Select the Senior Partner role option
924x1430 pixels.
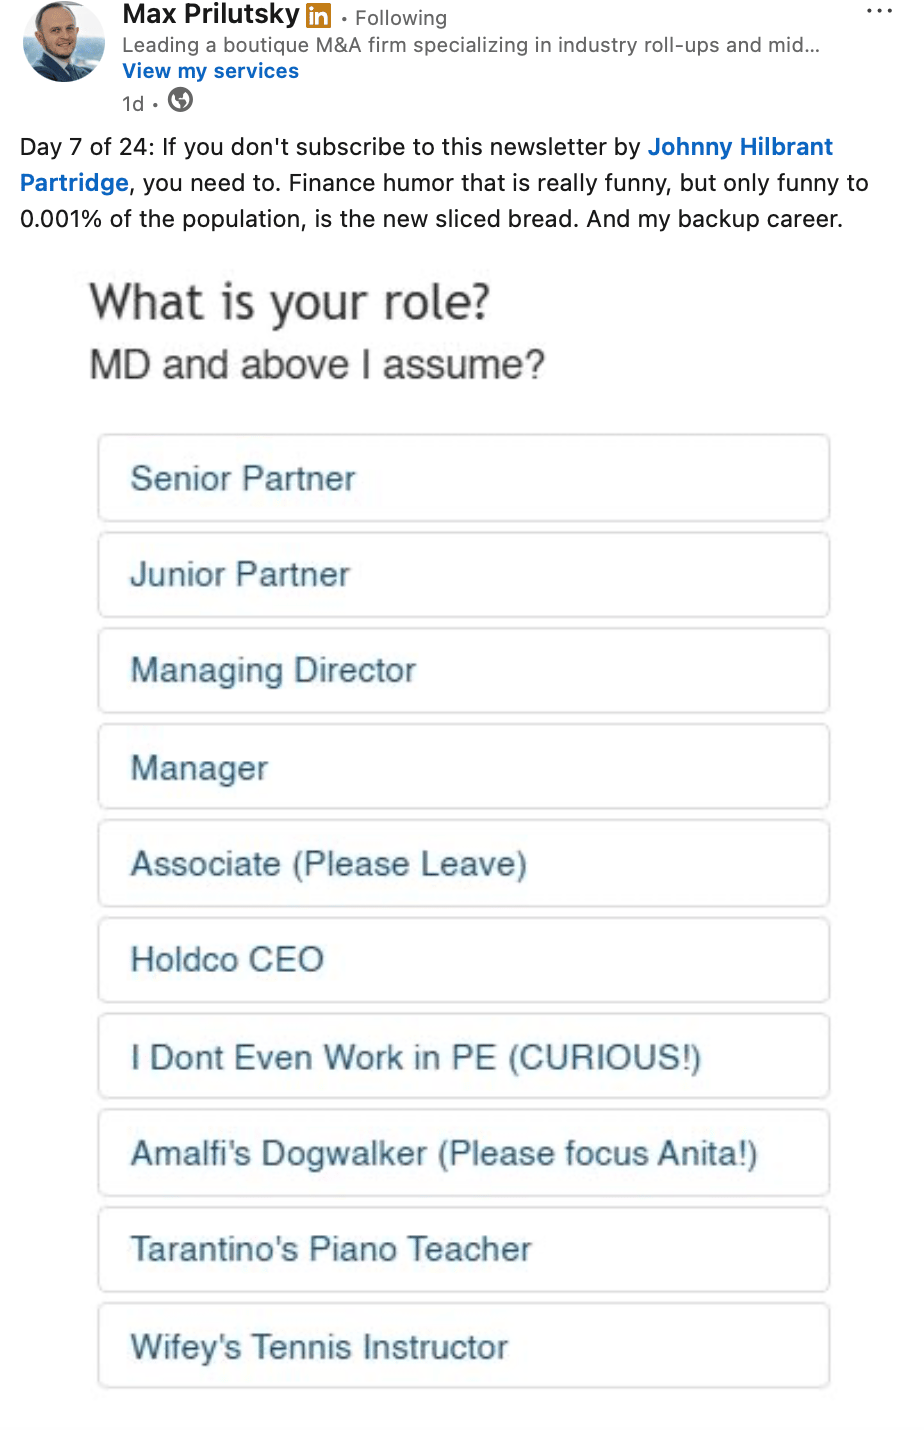(463, 478)
